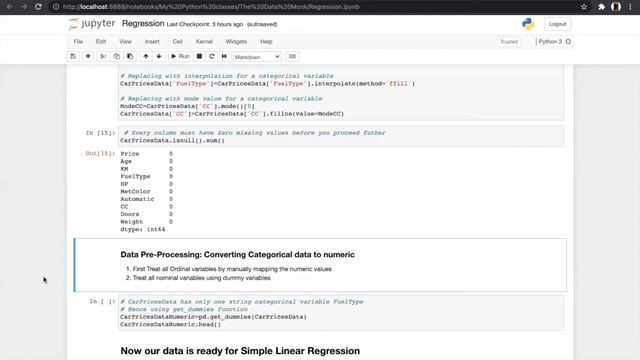The height and width of the screenshot is (360, 640).
Task: Open the Kernel menu
Action: [x=204, y=42]
